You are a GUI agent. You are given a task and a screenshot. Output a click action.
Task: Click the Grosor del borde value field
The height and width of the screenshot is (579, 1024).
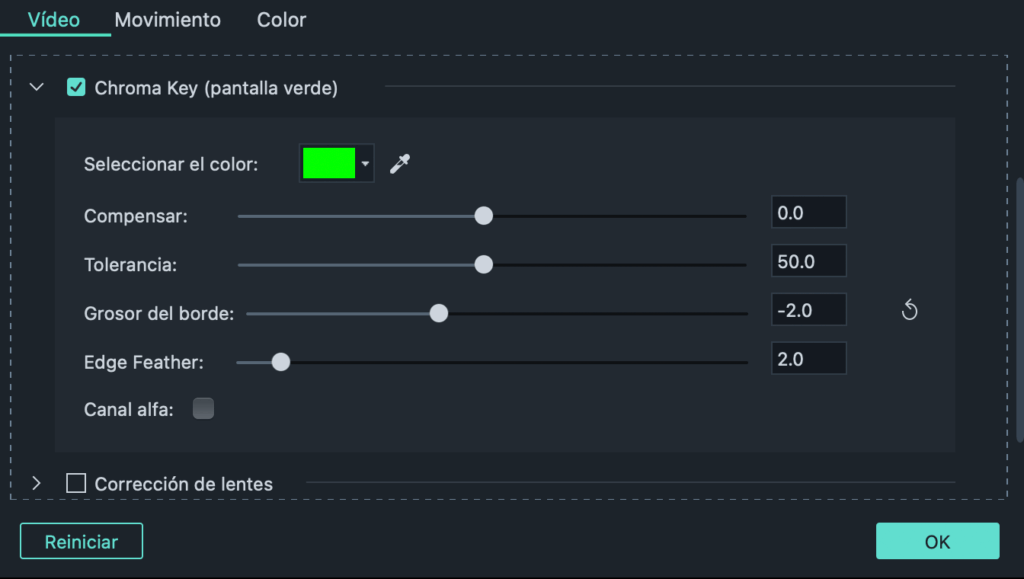[x=808, y=309]
